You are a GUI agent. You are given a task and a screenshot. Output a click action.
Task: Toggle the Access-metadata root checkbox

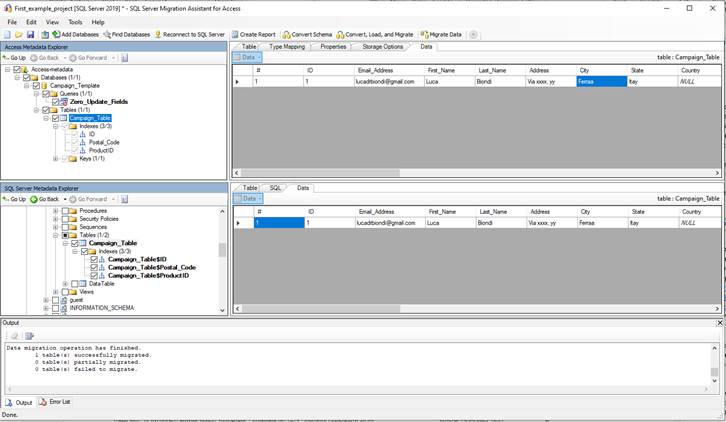pyautogui.click(x=17, y=69)
